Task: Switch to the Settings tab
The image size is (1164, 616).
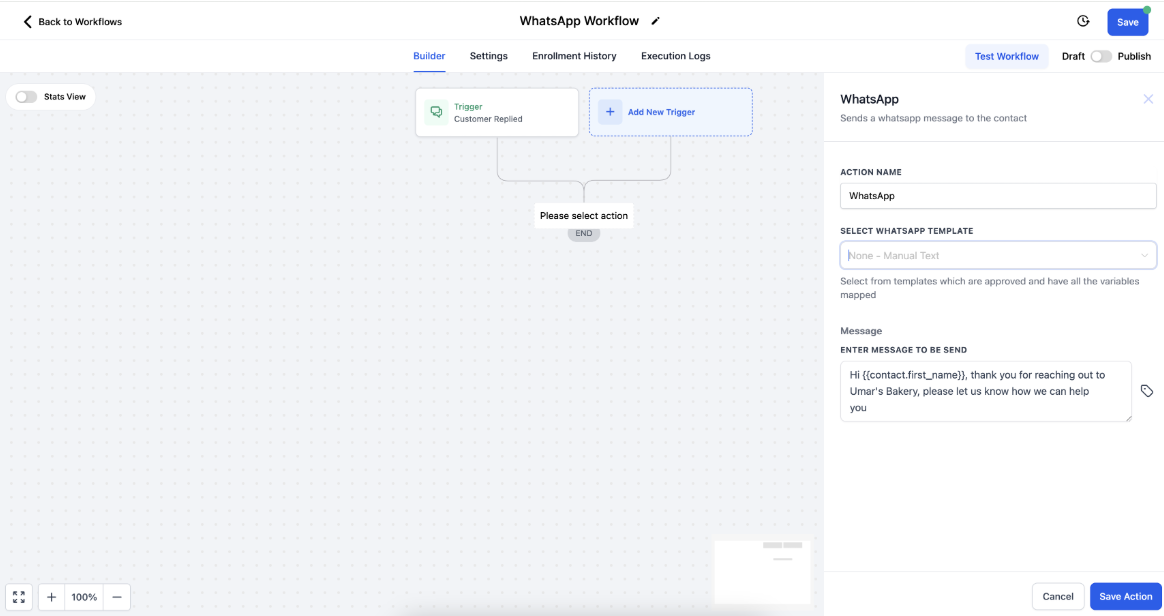Action: [x=489, y=56]
